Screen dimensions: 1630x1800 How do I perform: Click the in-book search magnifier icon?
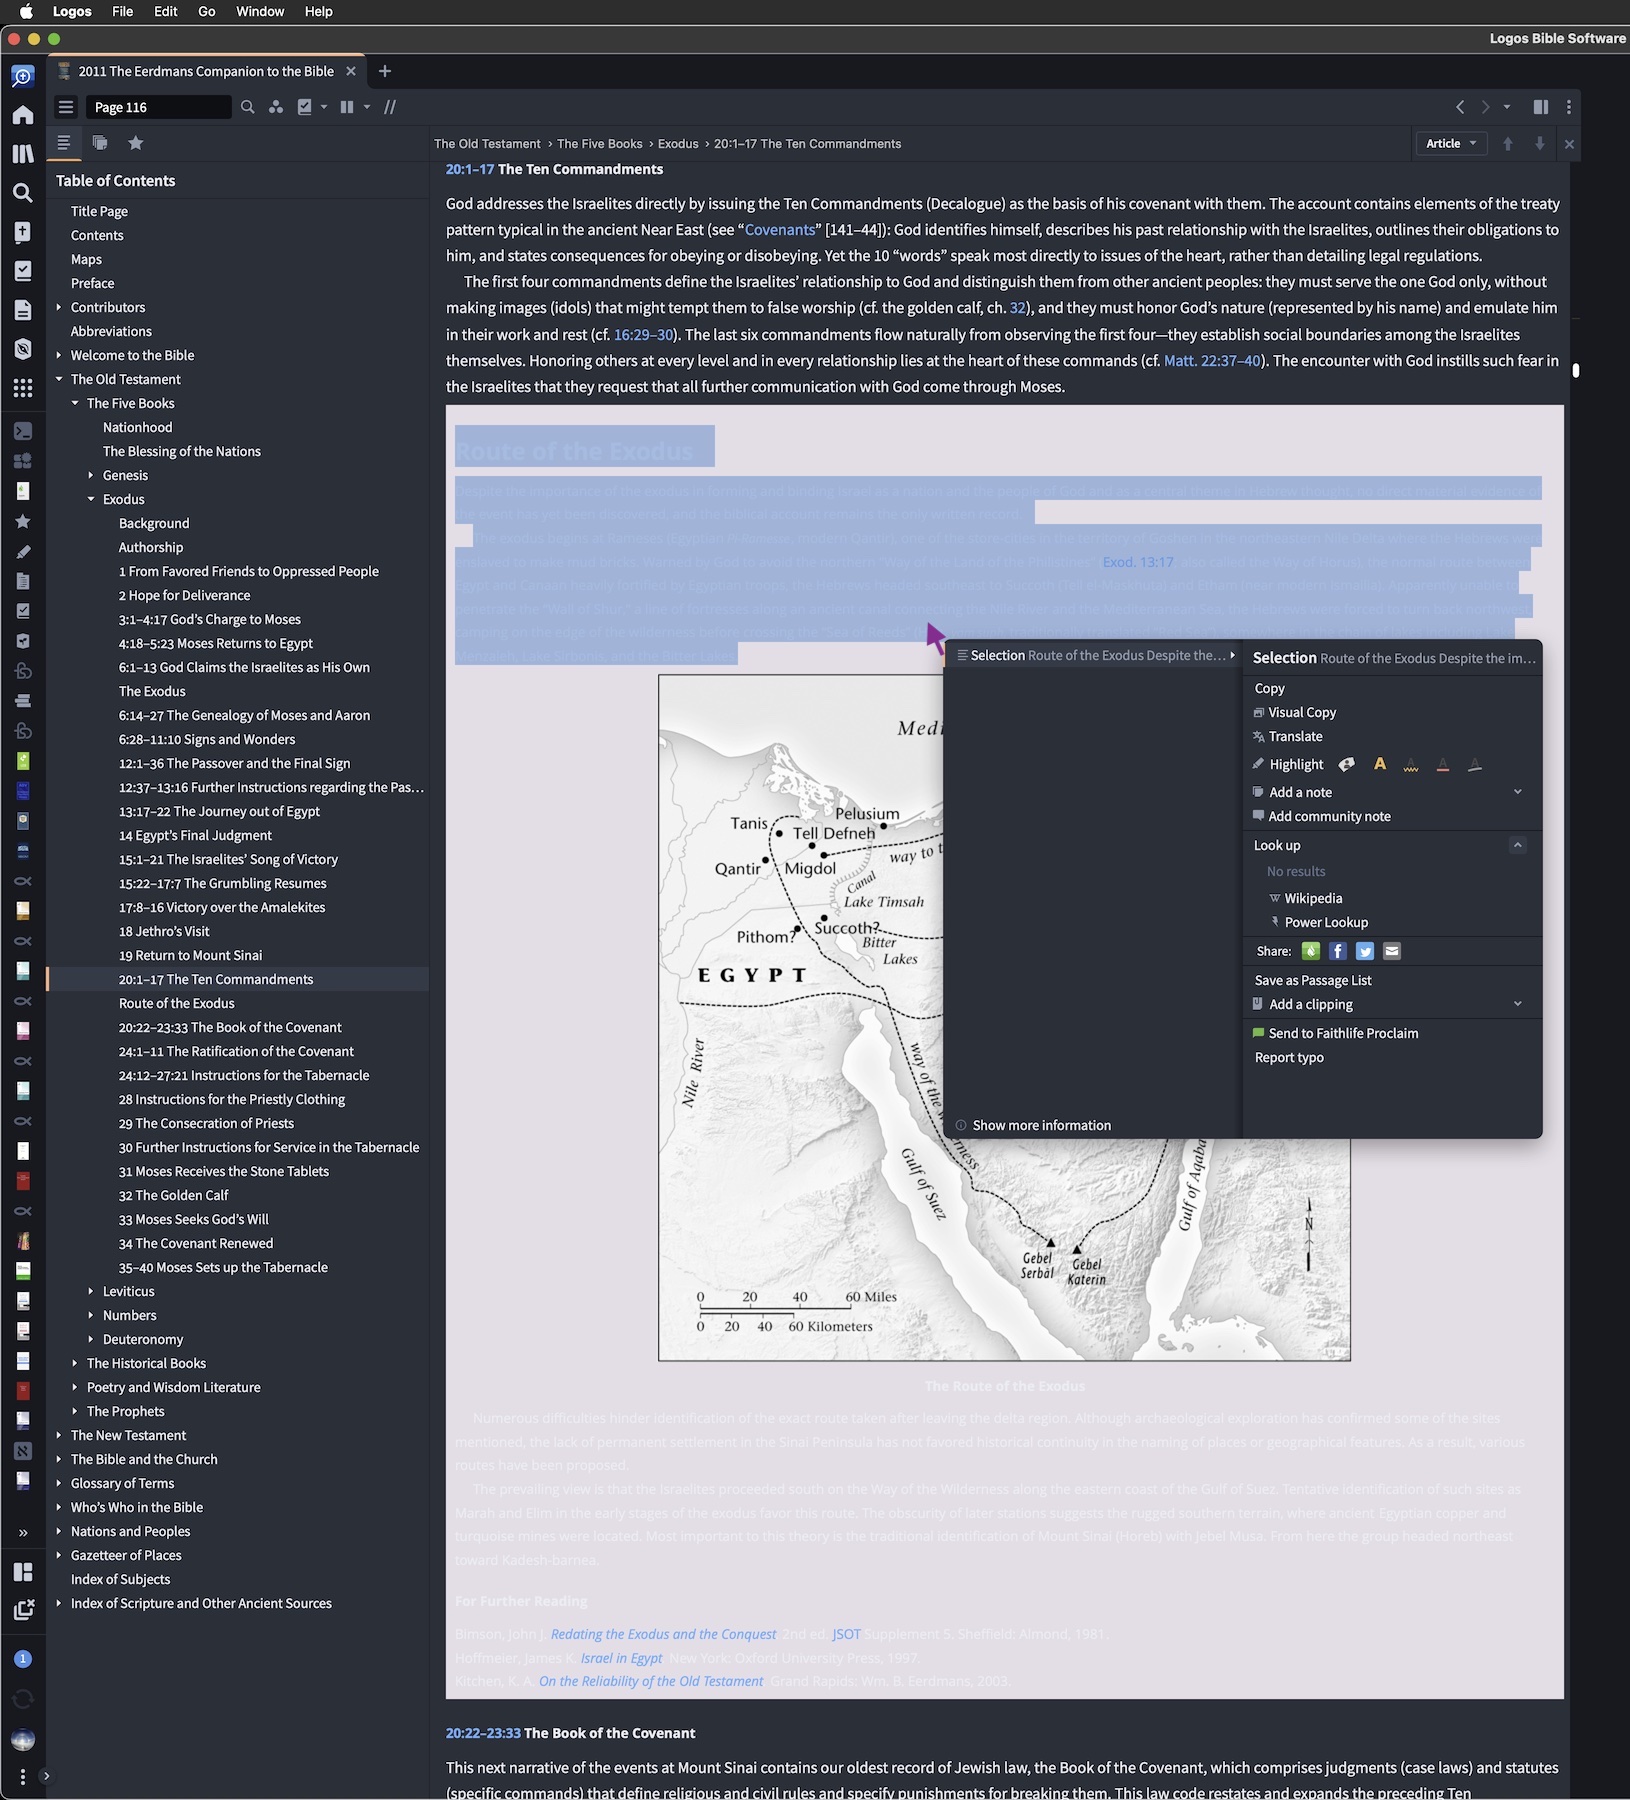point(247,107)
